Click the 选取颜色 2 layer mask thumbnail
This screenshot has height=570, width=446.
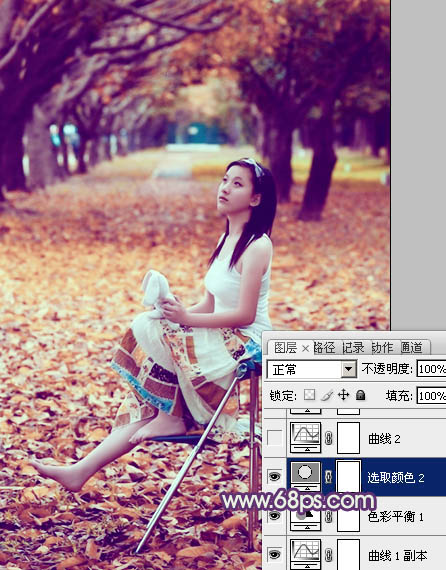349,477
